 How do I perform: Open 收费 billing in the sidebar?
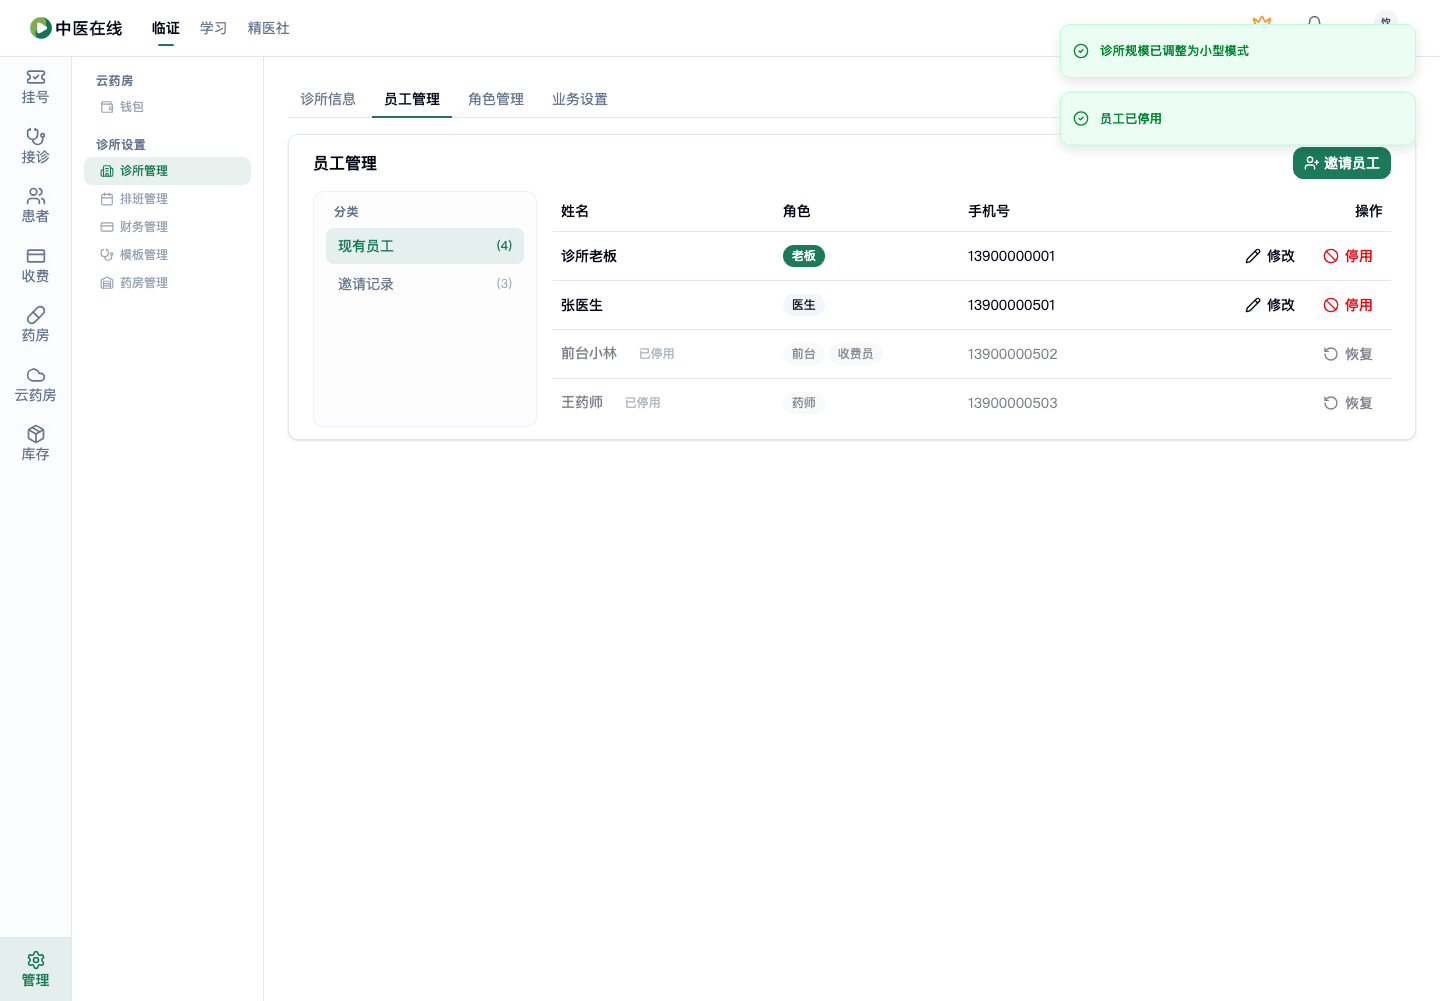pyautogui.click(x=35, y=266)
